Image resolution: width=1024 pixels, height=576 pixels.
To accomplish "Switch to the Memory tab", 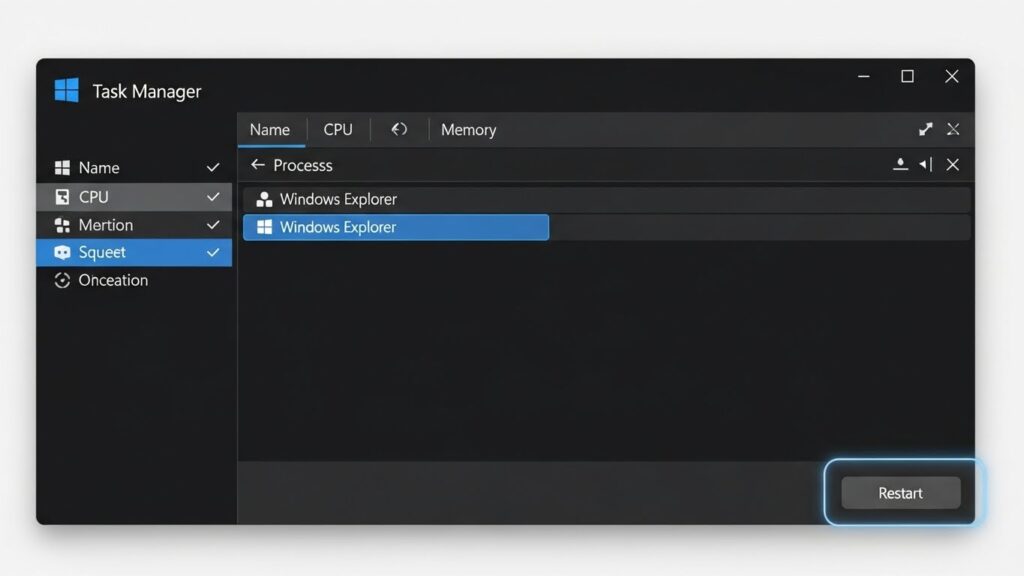I will 468,130.
